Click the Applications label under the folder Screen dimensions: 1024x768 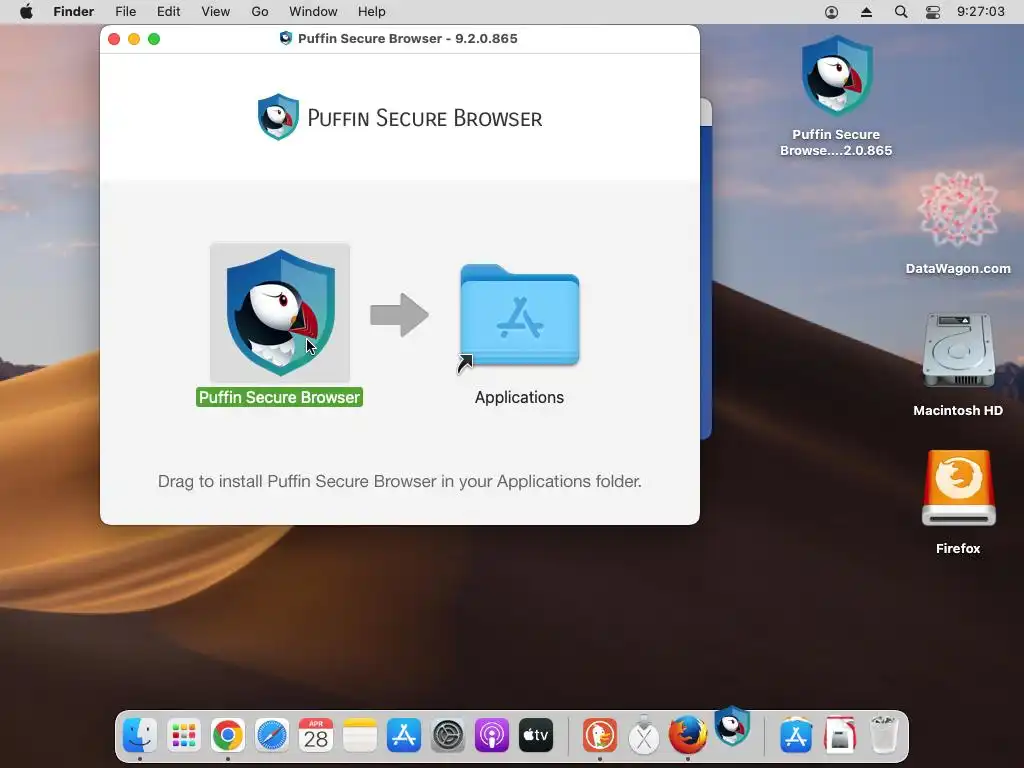[519, 397]
